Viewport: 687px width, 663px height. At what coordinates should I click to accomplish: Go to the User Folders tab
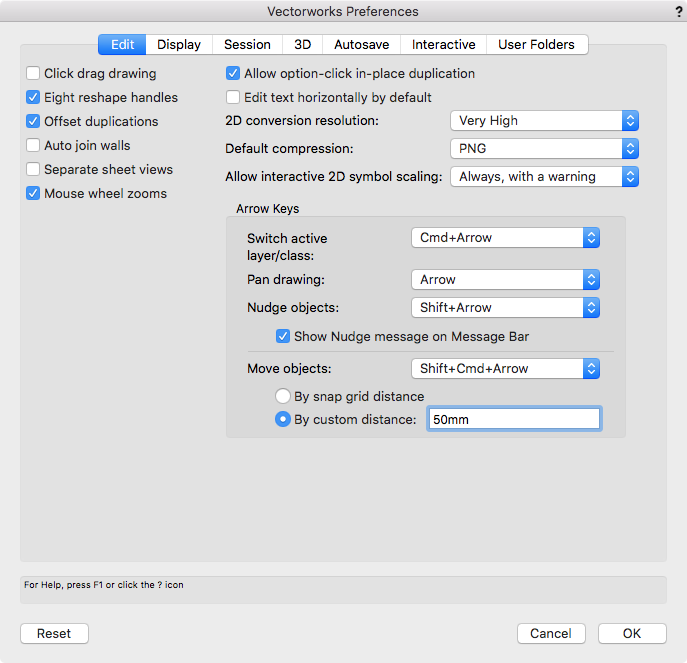tap(536, 44)
